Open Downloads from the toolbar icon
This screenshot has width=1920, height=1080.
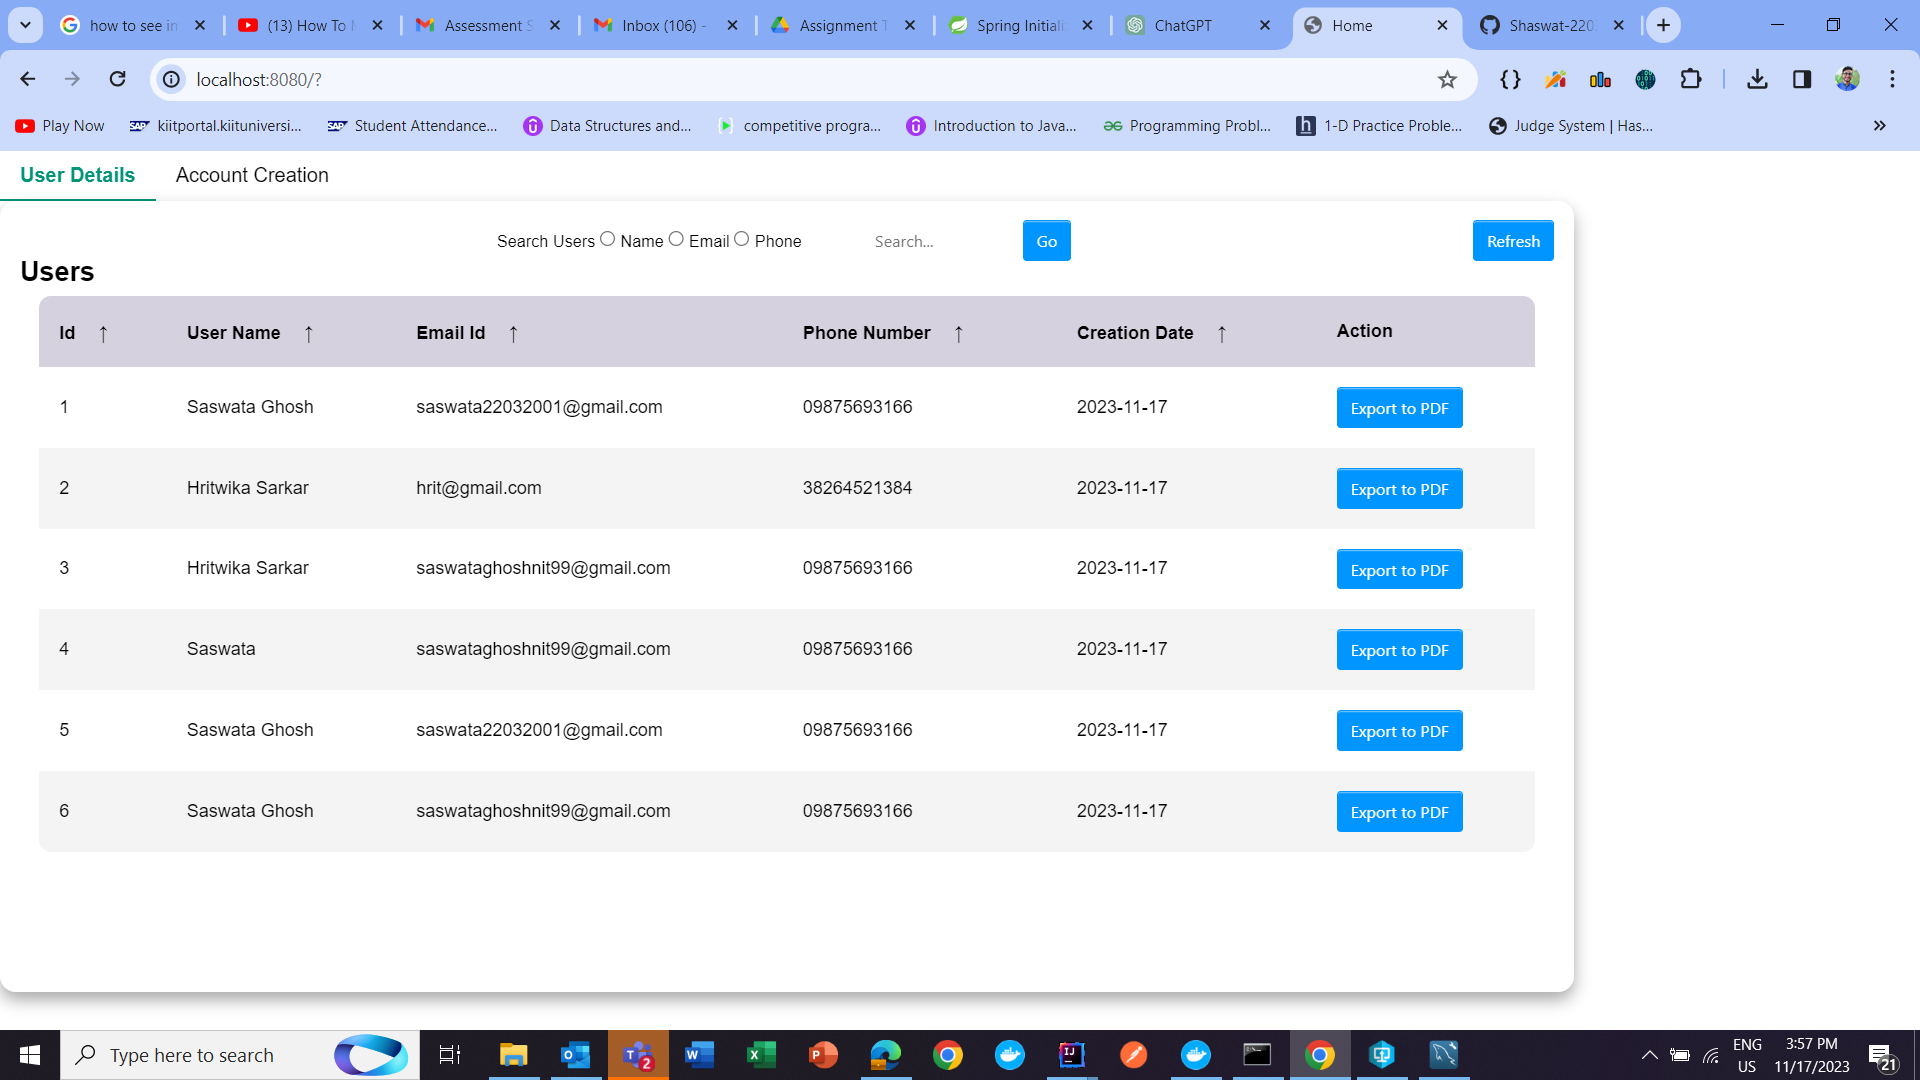coord(1757,79)
